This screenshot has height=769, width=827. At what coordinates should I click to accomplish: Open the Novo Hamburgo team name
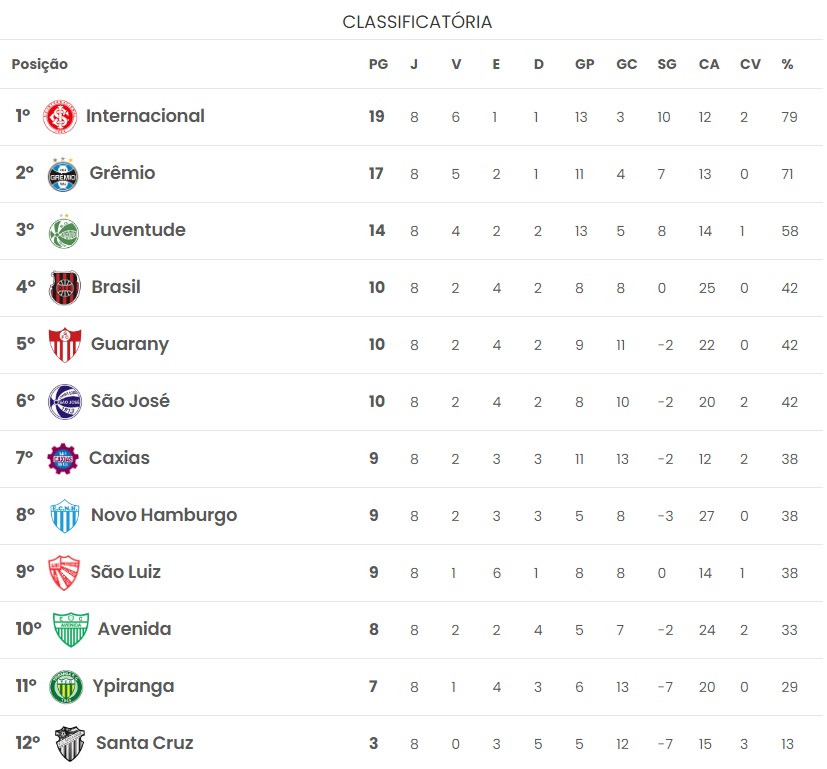click(x=164, y=515)
